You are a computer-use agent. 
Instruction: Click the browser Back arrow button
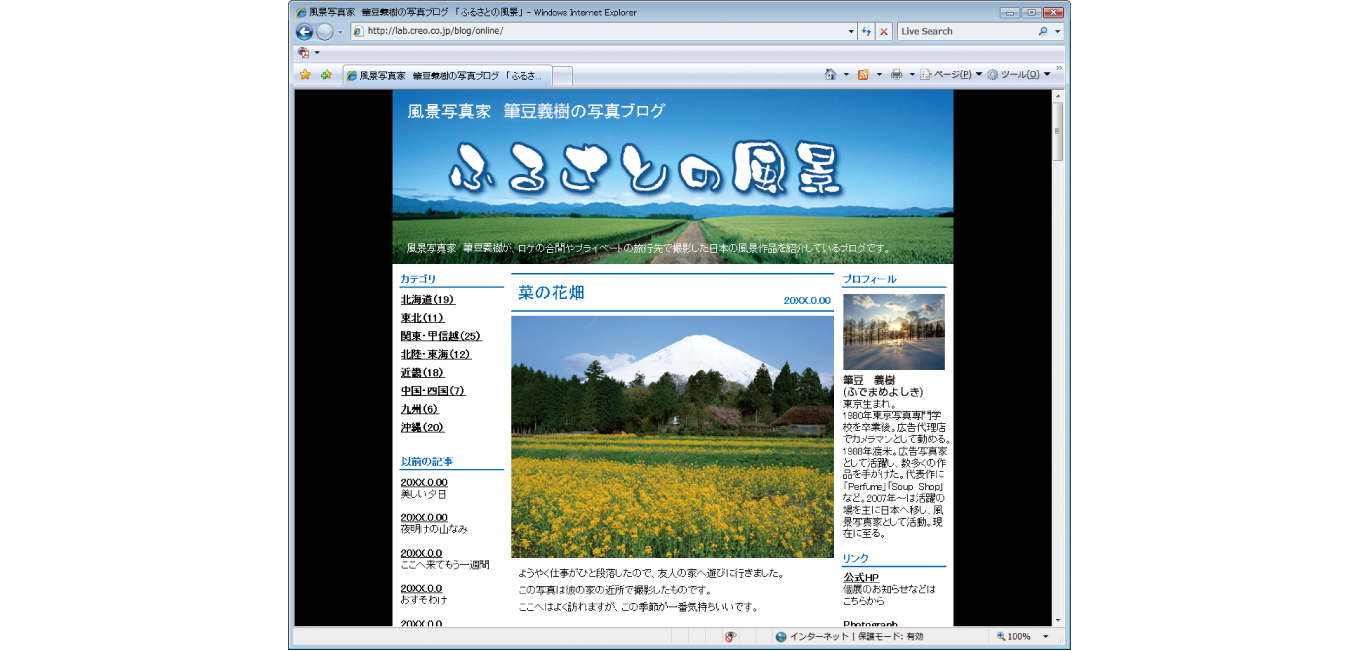point(305,31)
